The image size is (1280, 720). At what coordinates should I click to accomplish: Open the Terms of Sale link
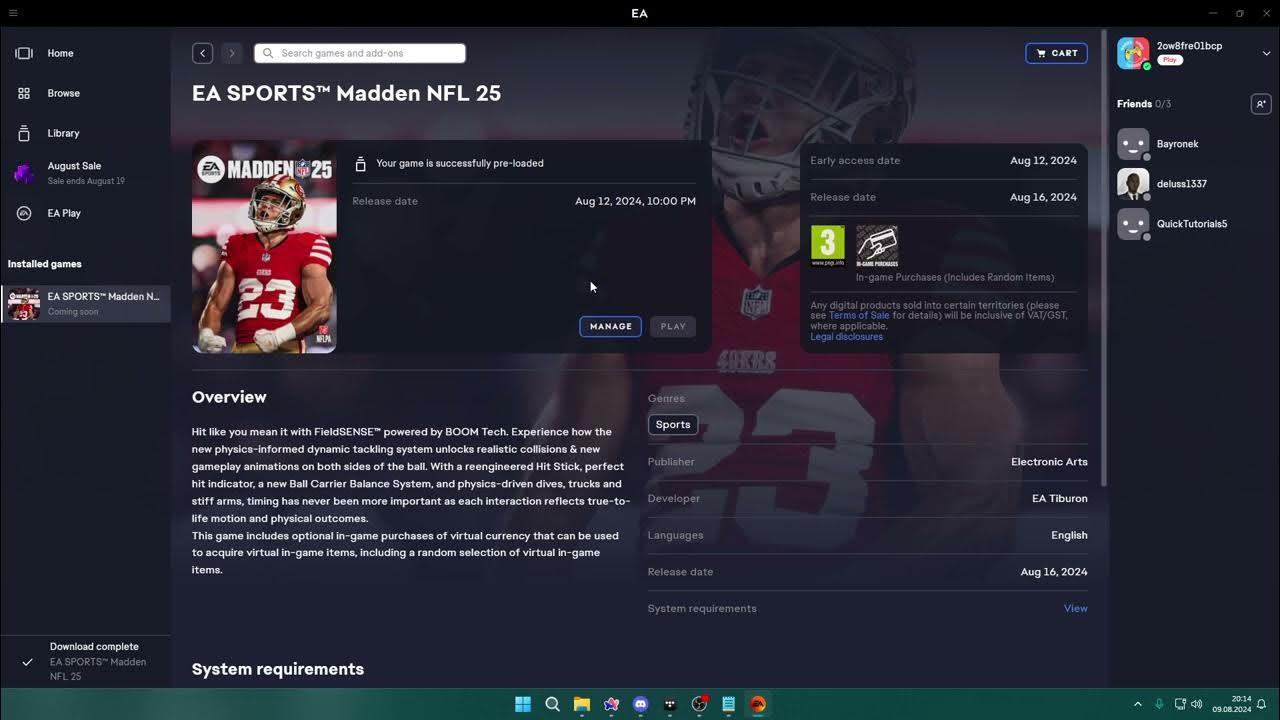pos(858,315)
